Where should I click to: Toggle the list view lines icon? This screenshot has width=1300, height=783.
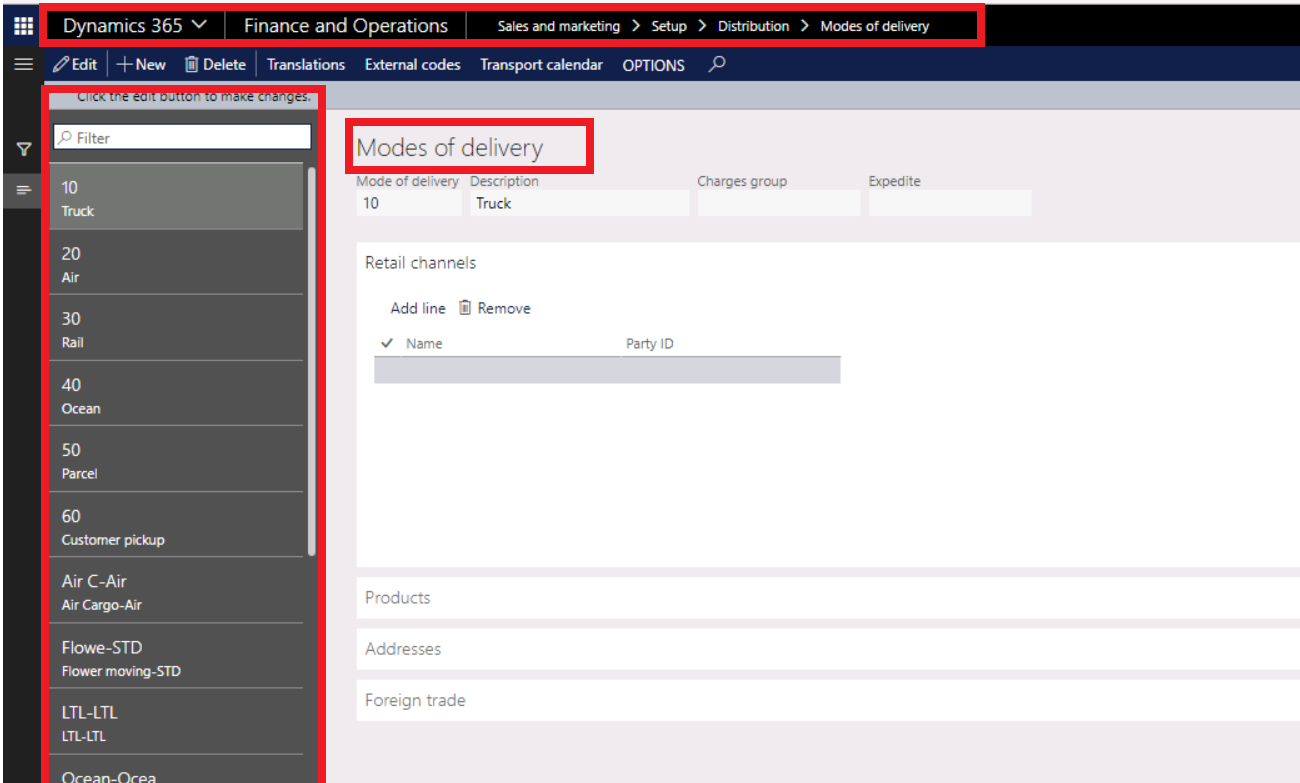(x=23, y=189)
